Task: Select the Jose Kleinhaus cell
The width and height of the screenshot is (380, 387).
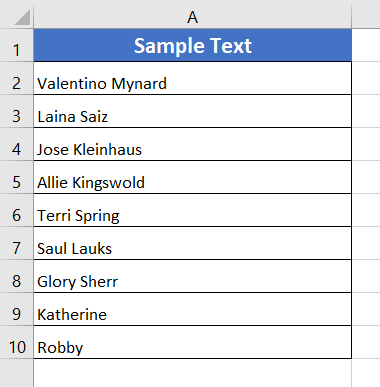Action: click(193, 144)
